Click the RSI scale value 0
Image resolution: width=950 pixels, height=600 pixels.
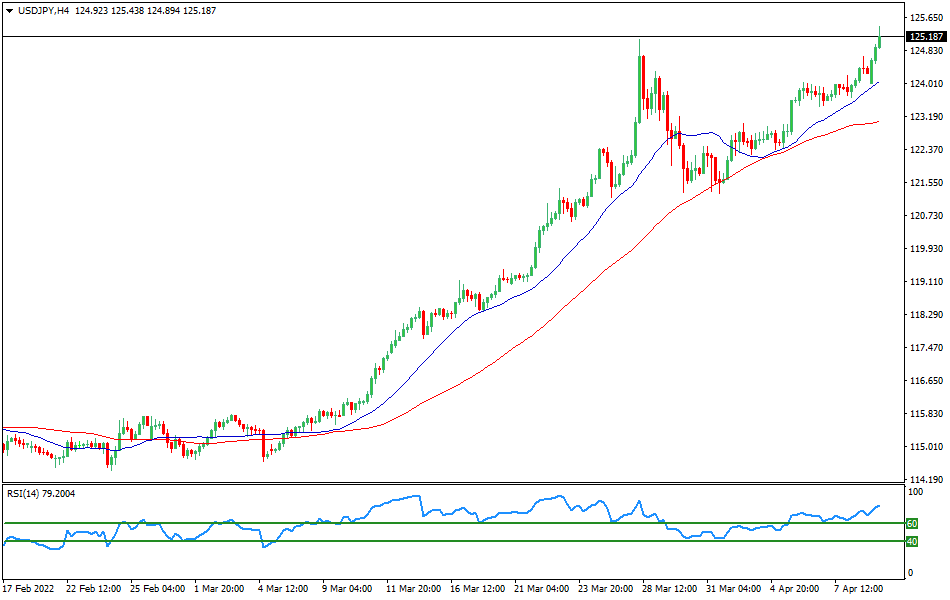tap(909, 573)
